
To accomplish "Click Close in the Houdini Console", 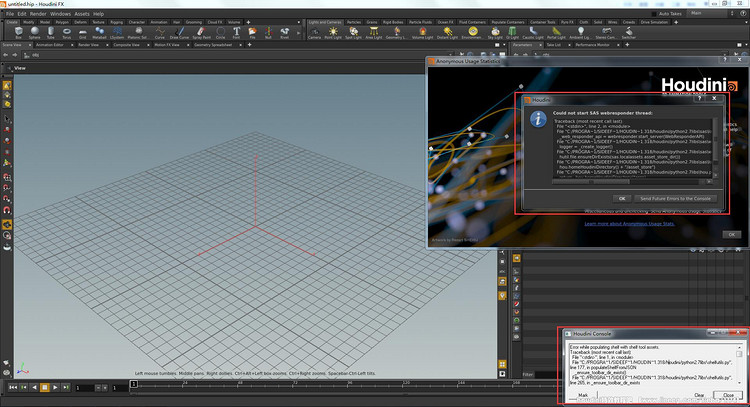I will click(728, 395).
